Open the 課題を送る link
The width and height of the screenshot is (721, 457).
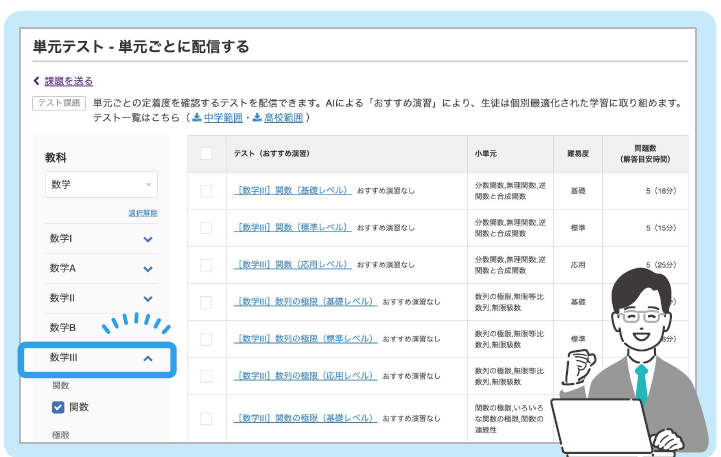69,81
